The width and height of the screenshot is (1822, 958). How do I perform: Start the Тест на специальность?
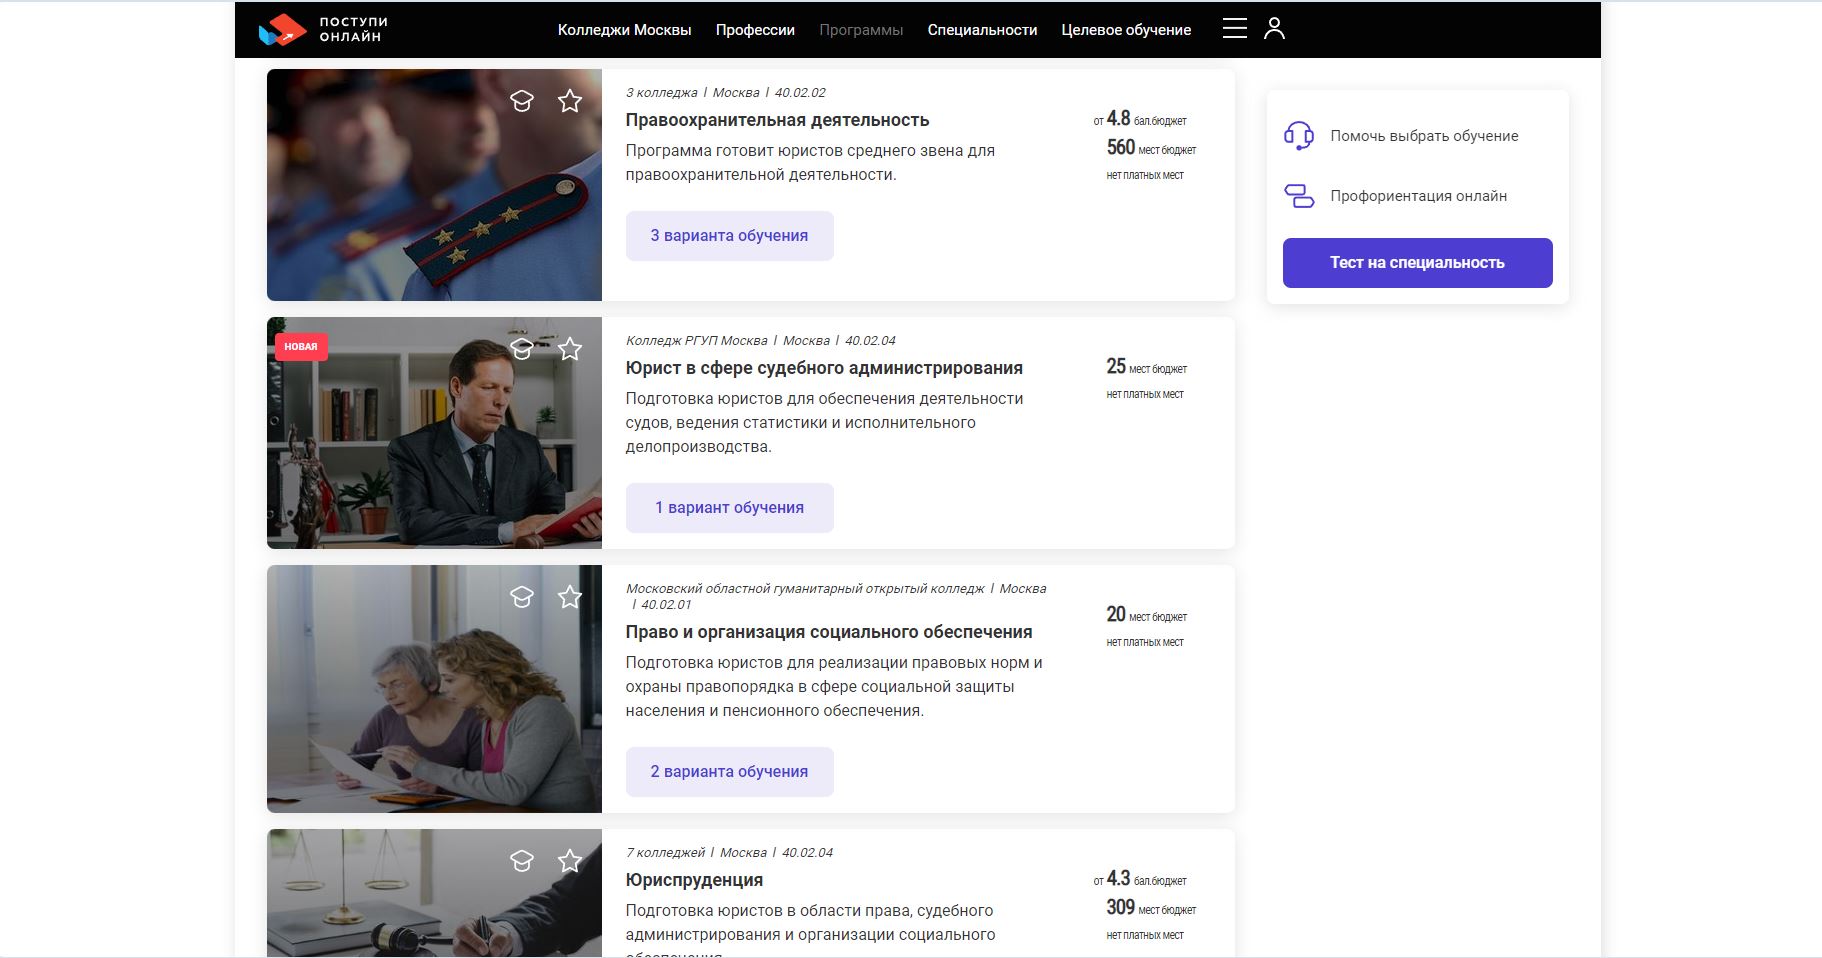tap(1417, 263)
